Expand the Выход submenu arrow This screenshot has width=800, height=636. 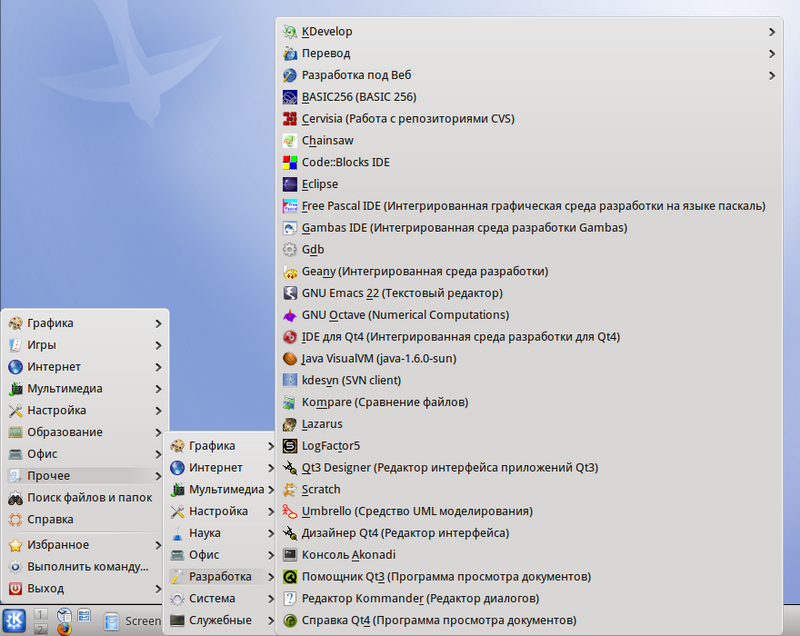(x=158, y=589)
